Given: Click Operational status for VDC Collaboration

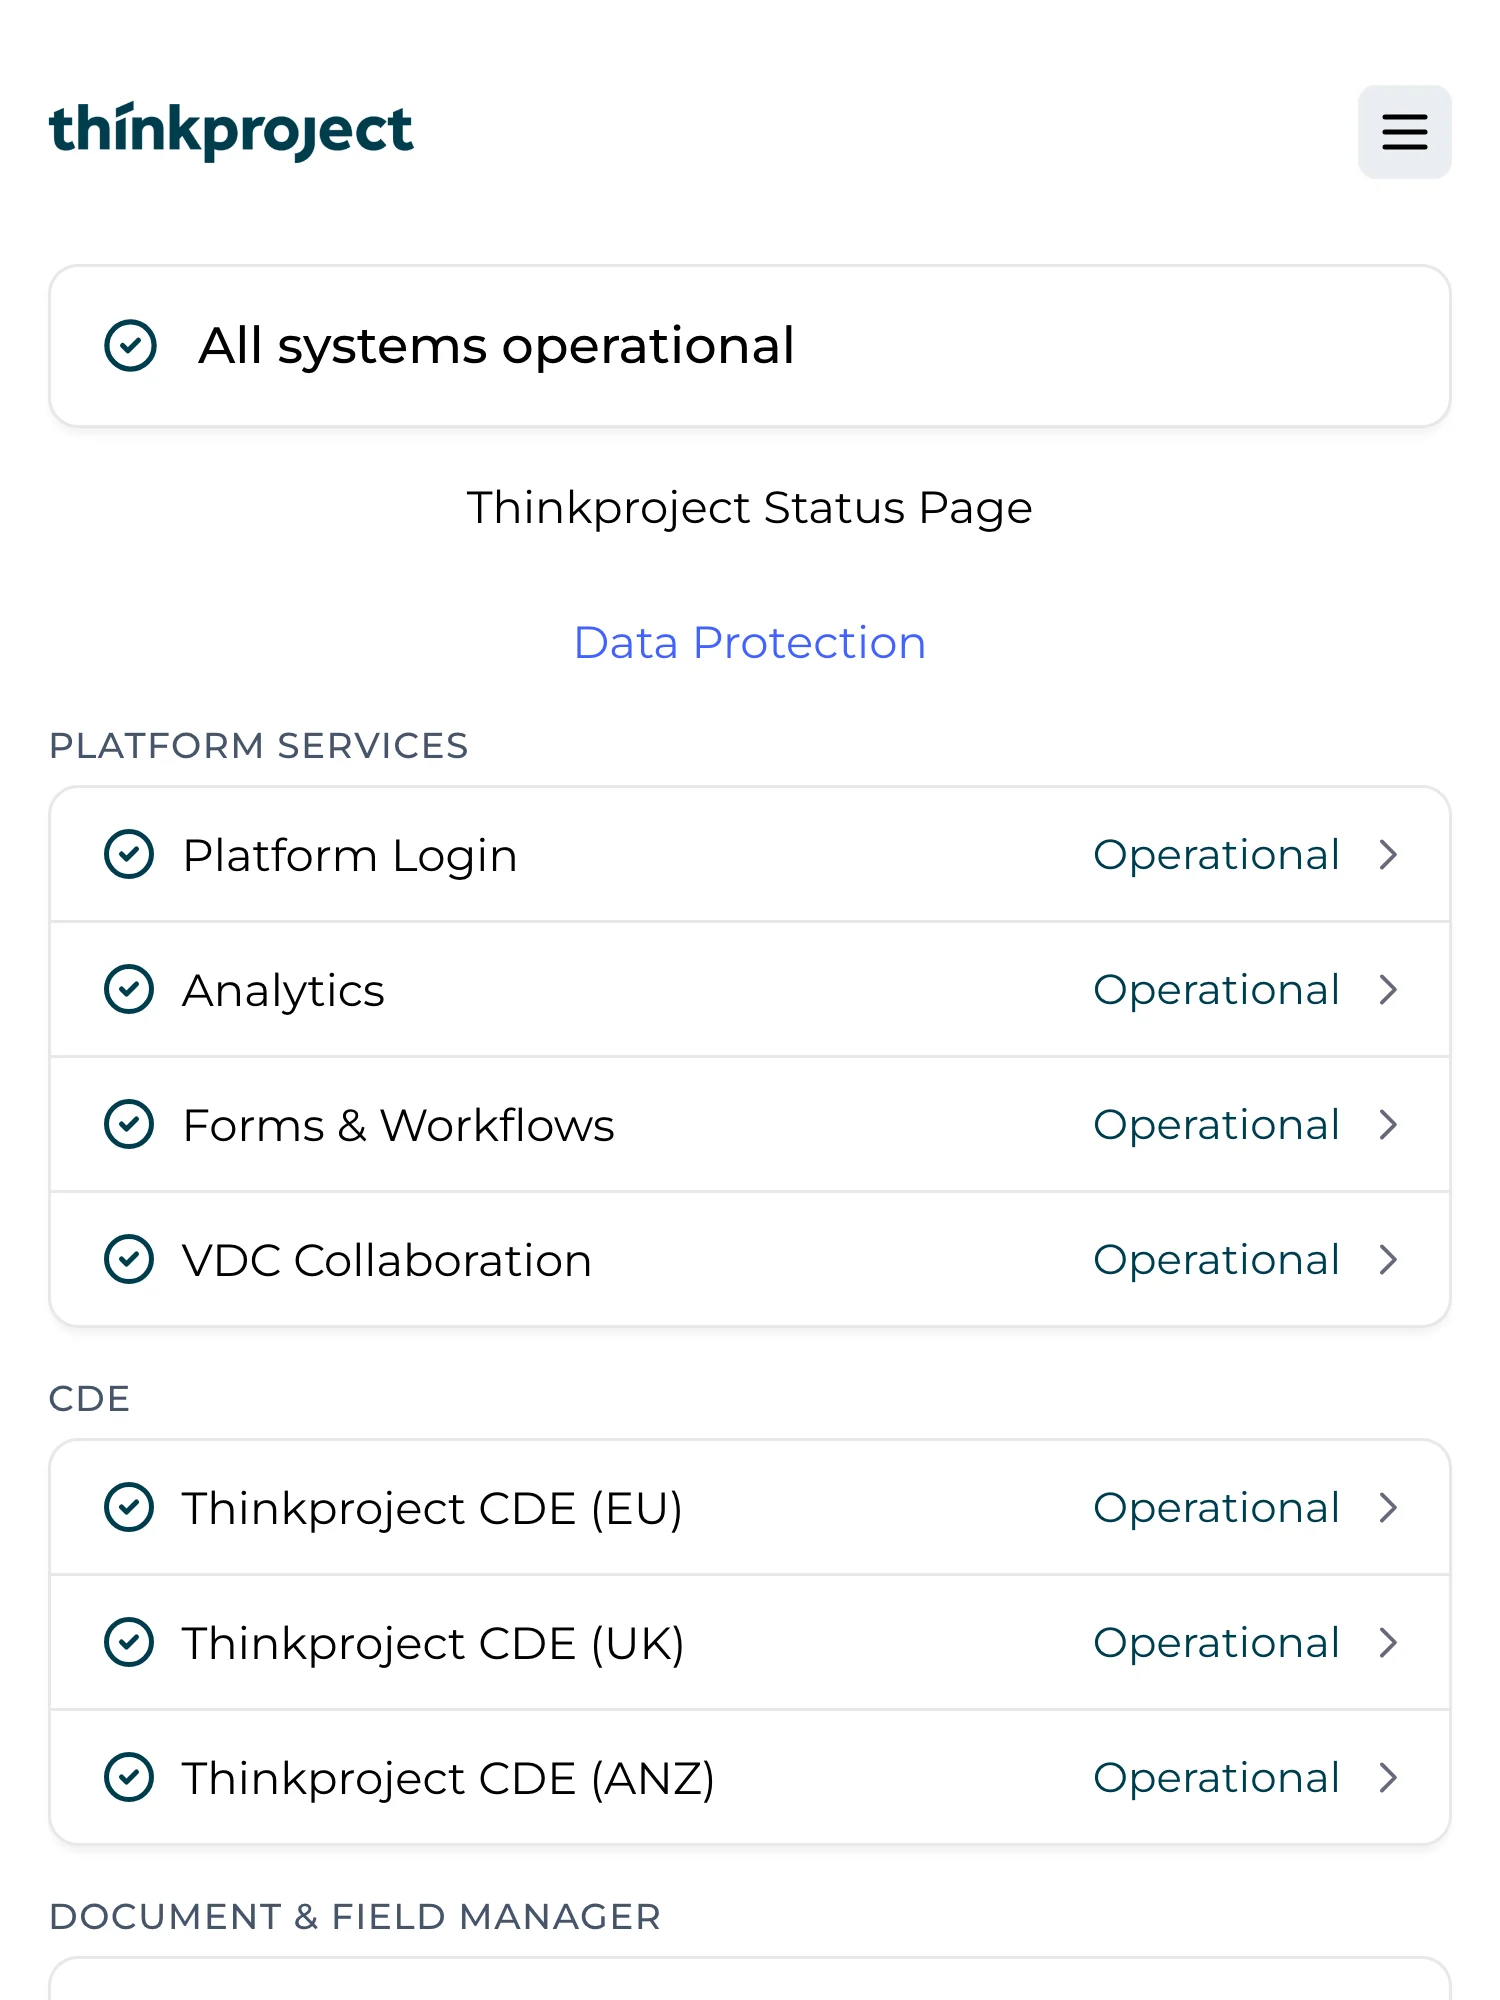Looking at the screenshot, I should point(1216,1261).
